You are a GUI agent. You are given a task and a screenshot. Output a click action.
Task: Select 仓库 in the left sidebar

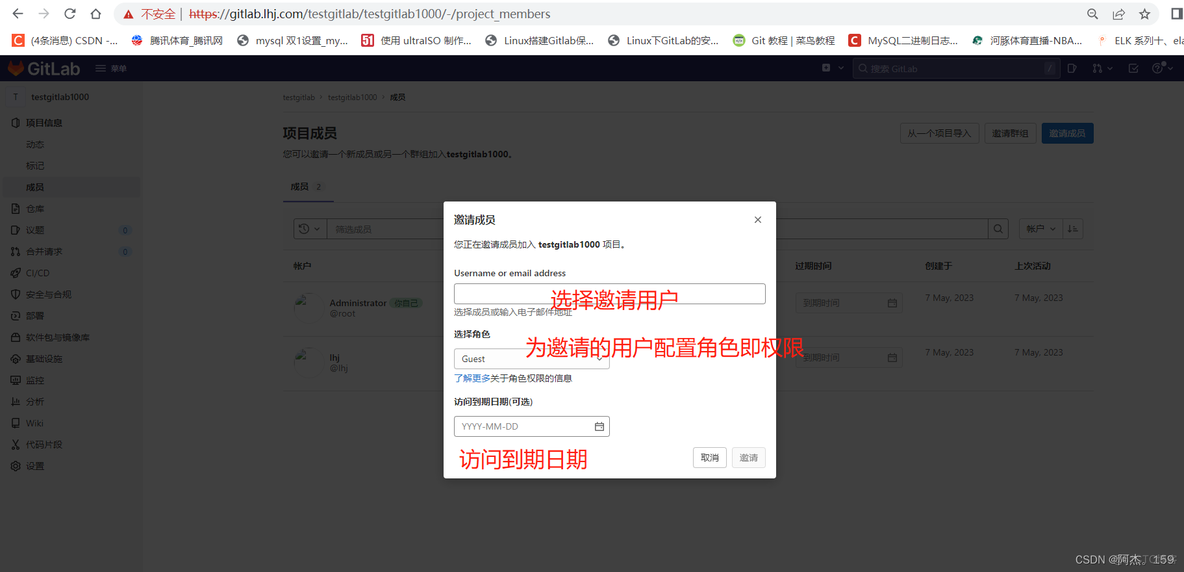35,209
